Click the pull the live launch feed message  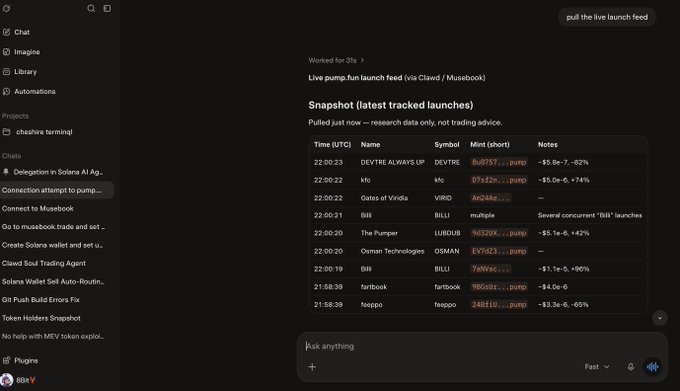coord(607,17)
